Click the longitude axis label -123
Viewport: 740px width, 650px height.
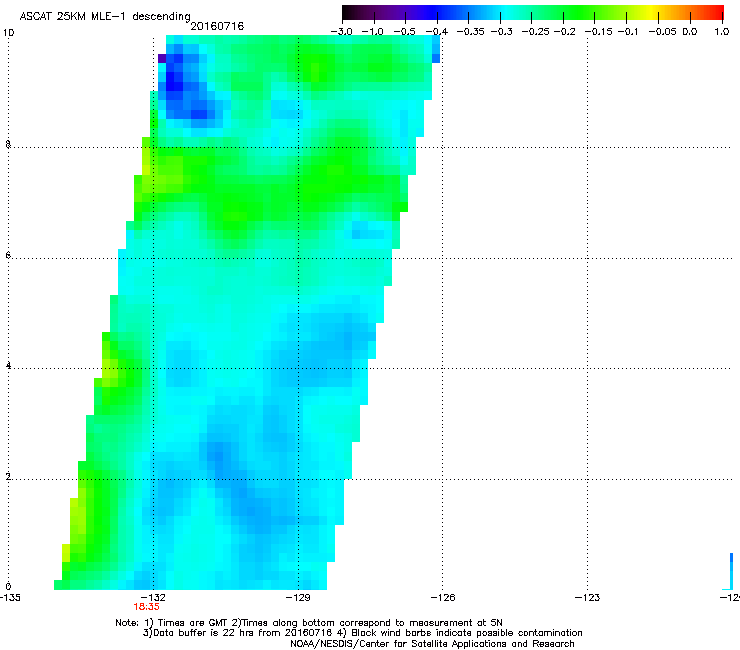coord(587,598)
